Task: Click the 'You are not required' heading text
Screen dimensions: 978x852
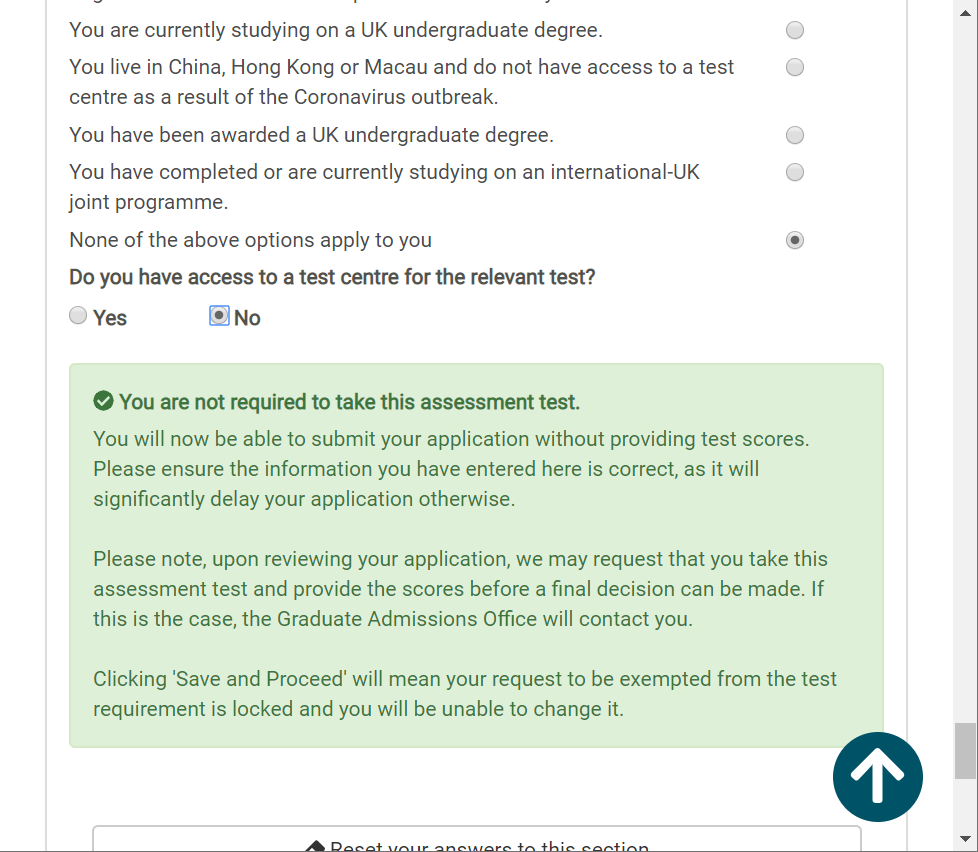Action: click(x=349, y=402)
